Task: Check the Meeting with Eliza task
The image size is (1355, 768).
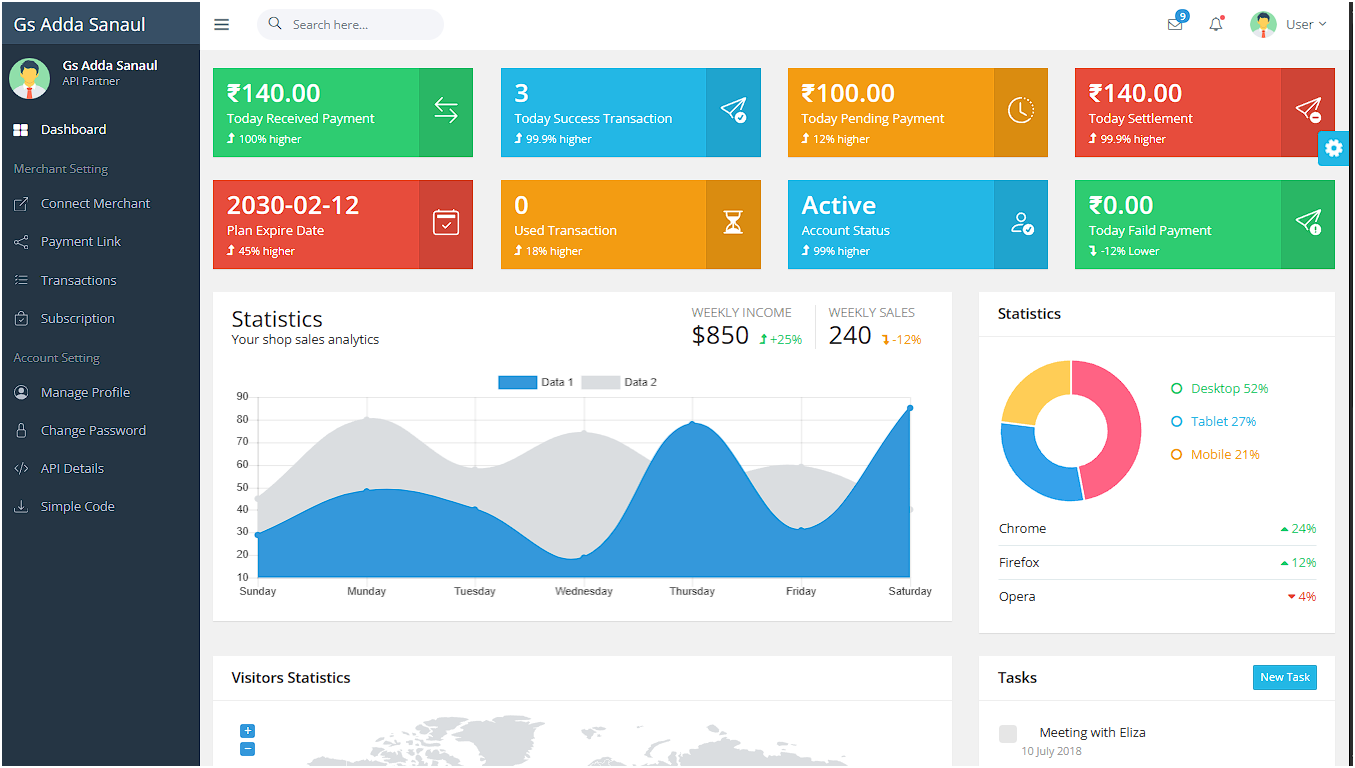Action: click(1008, 734)
